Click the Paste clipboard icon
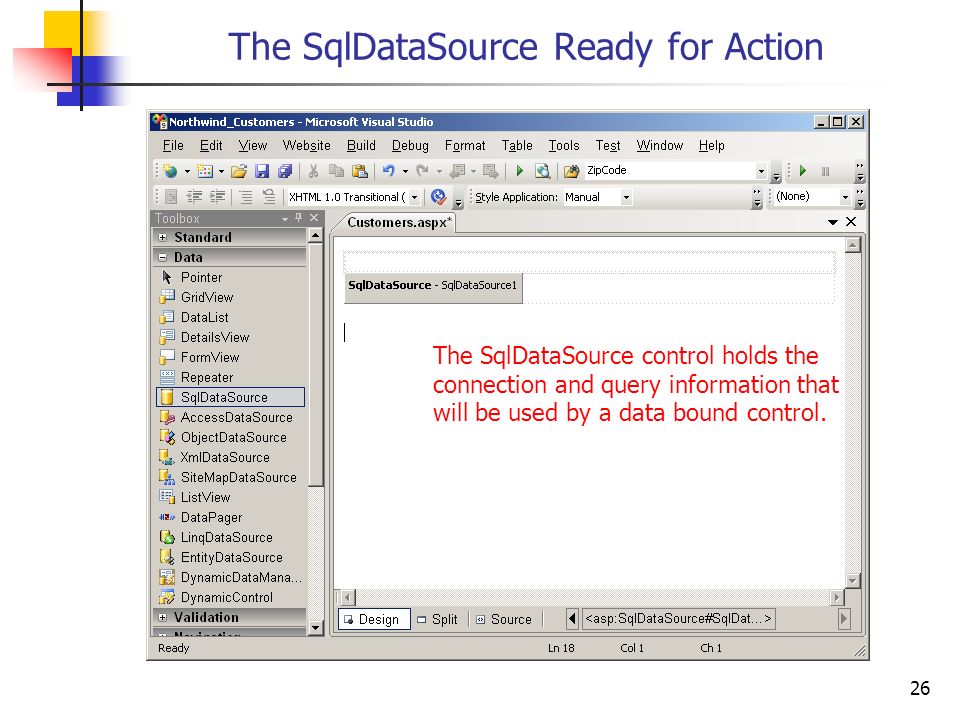 click(360, 171)
